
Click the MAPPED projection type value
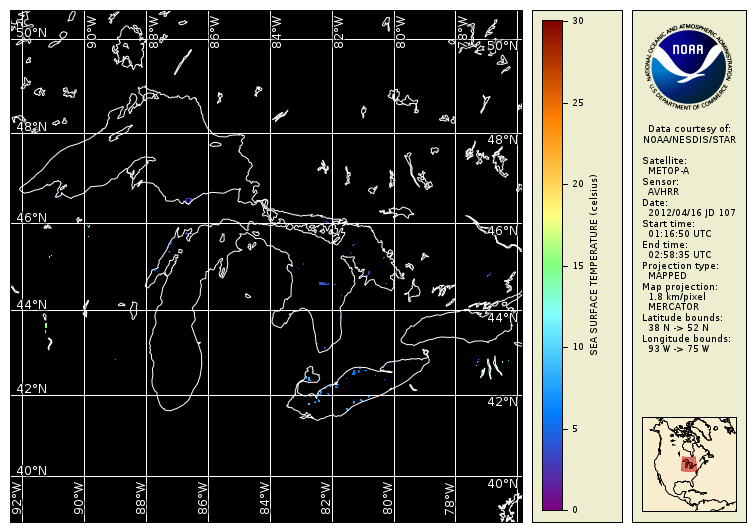point(667,276)
